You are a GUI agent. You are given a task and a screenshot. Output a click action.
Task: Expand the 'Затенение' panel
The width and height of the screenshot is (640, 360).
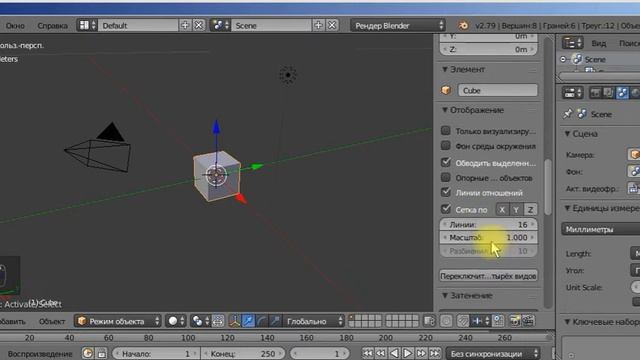pyautogui.click(x=445, y=296)
